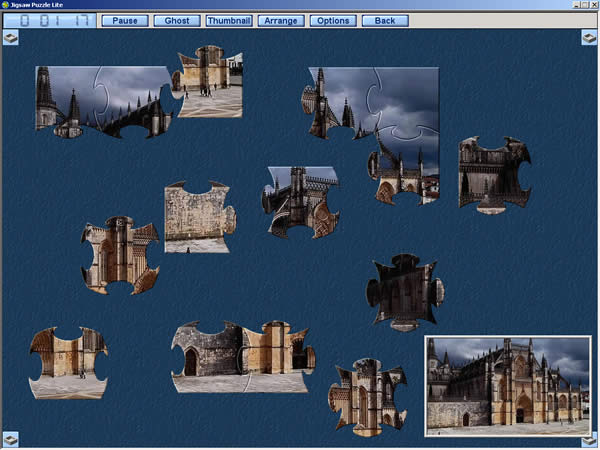Viewport: 600px width, 450px height.
Task: Click the tray icon in bottom-left corner
Action: point(11,439)
